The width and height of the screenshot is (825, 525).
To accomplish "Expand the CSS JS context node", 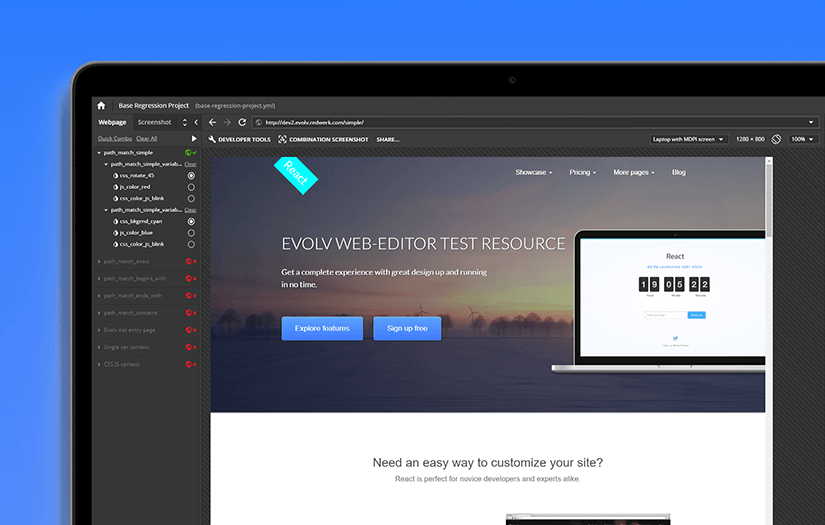I will [99, 364].
